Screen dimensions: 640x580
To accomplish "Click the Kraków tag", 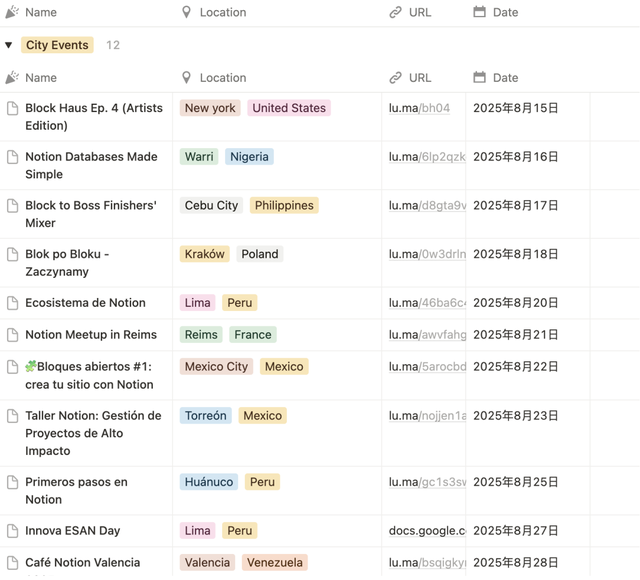I will [x=204, y=254].
